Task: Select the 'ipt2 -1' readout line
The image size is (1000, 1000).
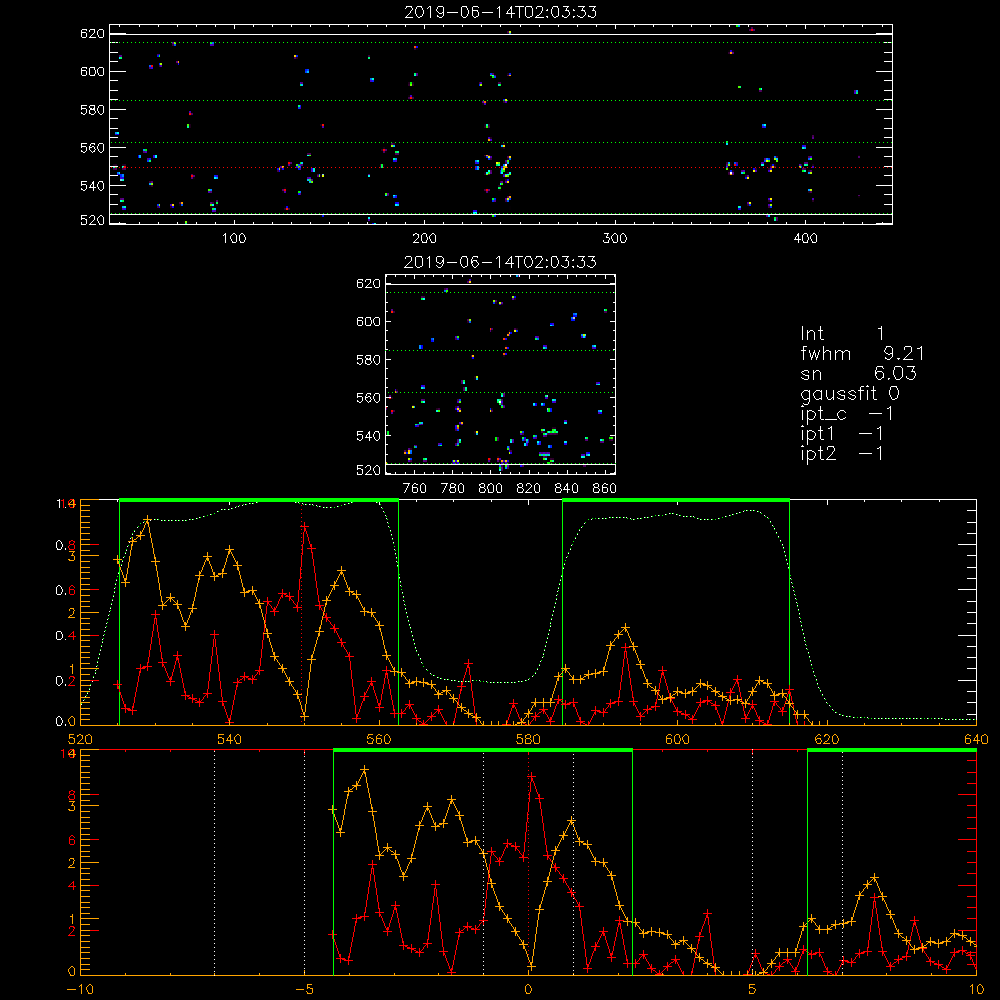Action: tap(842, 454)
